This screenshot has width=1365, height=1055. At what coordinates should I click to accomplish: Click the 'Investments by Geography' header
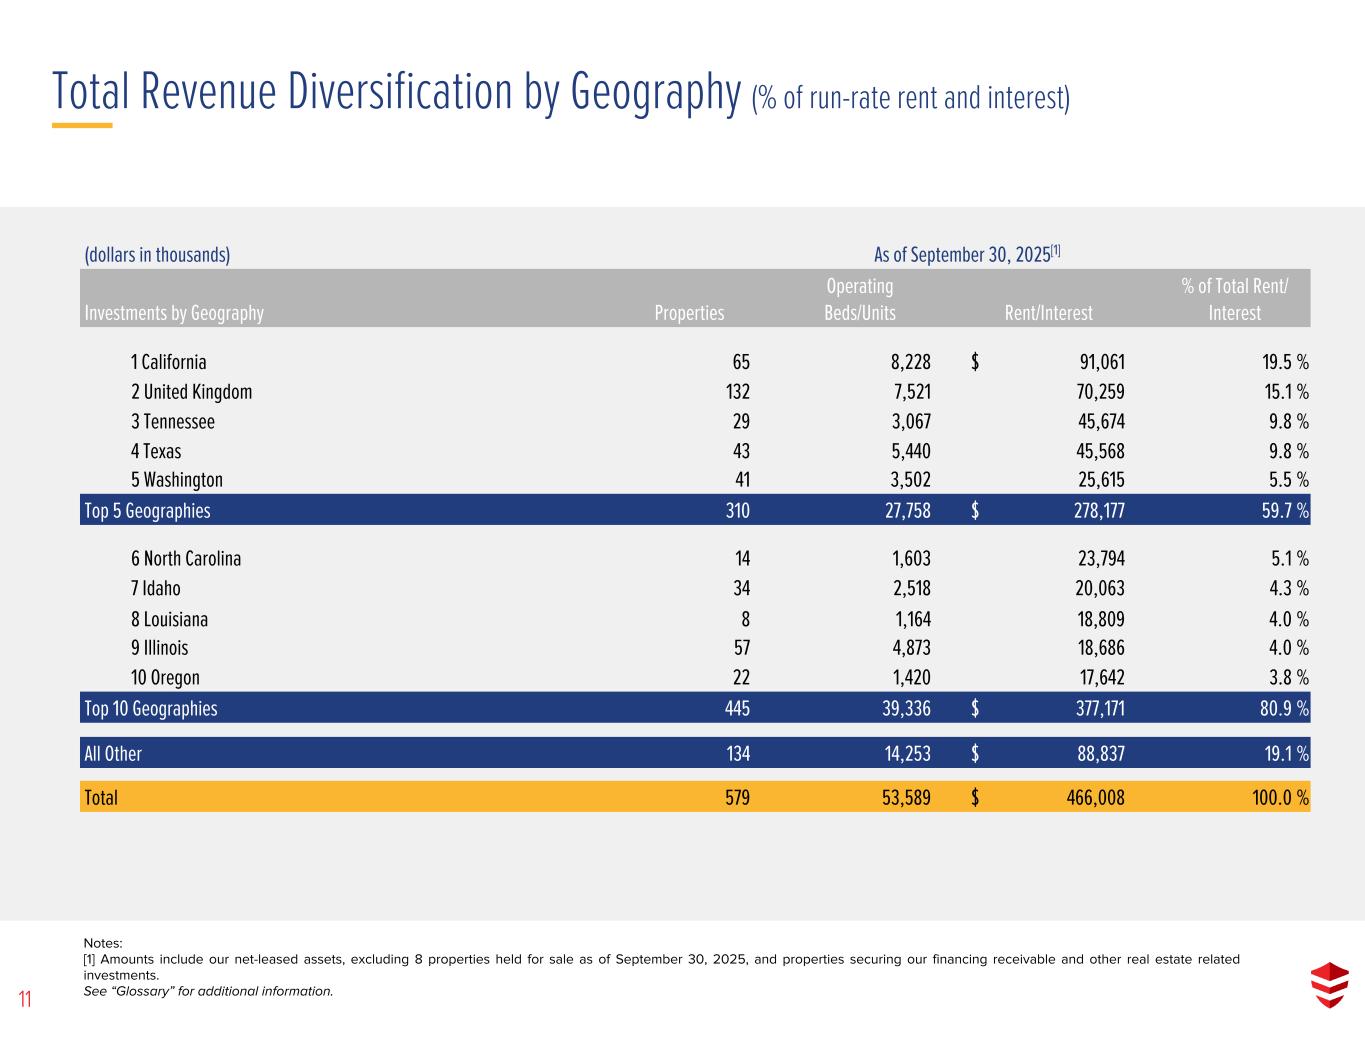coord(174,313)
